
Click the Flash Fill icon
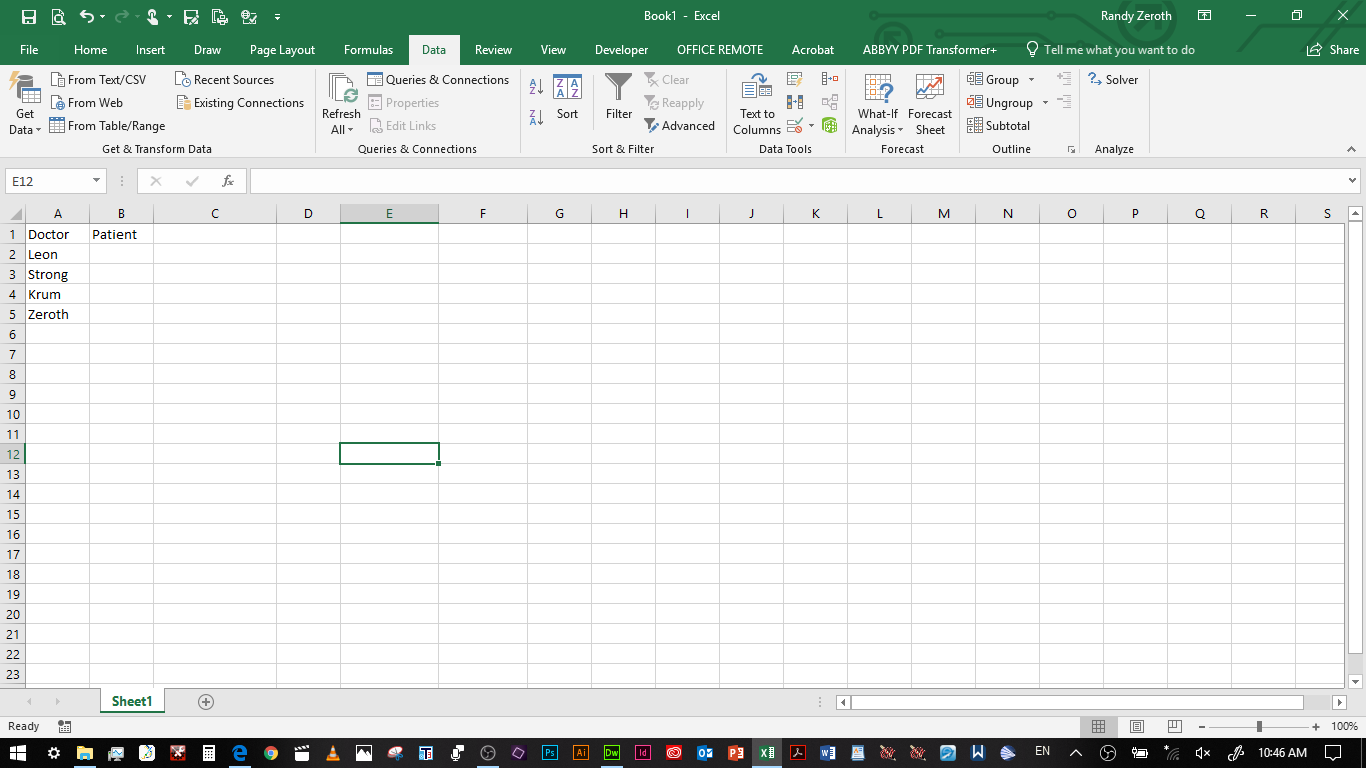pyautogui.click(x=795, y=79)
